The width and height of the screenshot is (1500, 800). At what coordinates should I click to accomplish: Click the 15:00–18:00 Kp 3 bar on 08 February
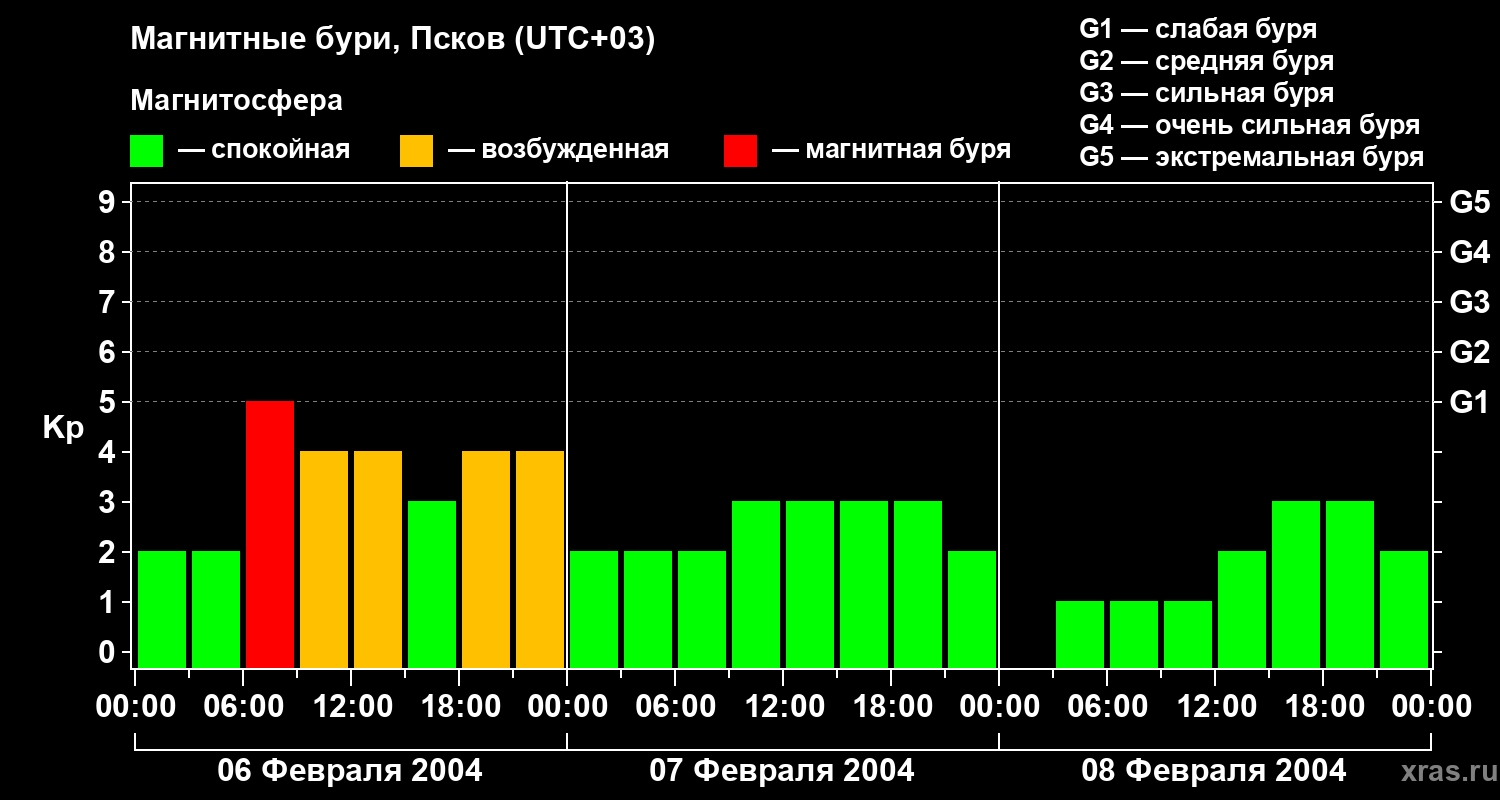click(1296, 585)
